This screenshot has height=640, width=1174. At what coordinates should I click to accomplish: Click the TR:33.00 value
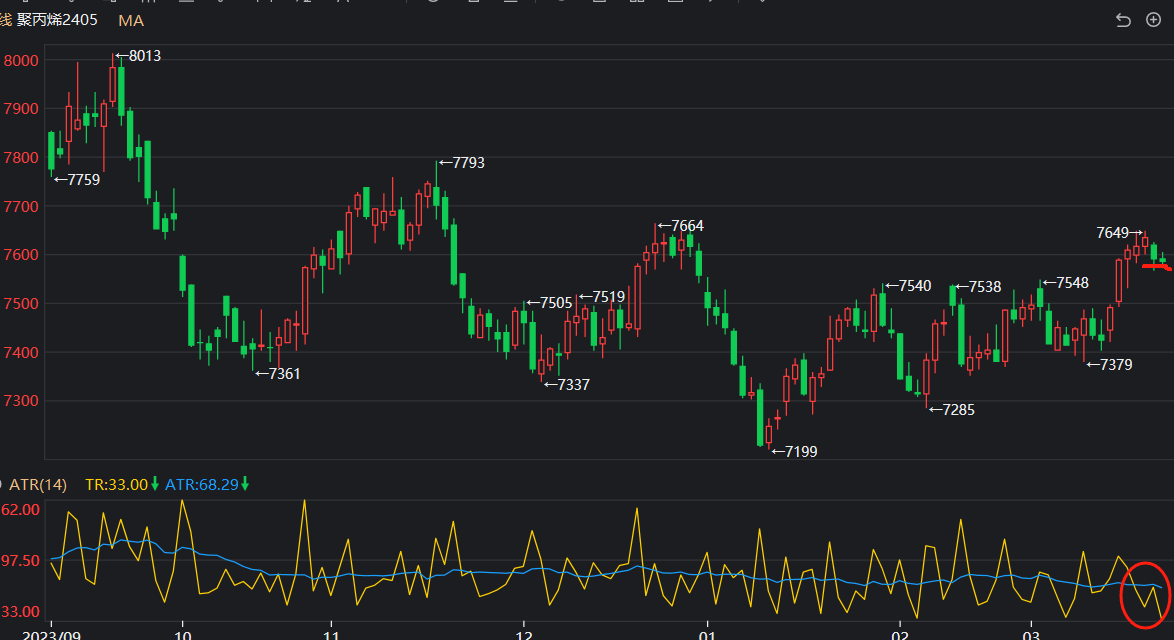click(x=117, y=485)
